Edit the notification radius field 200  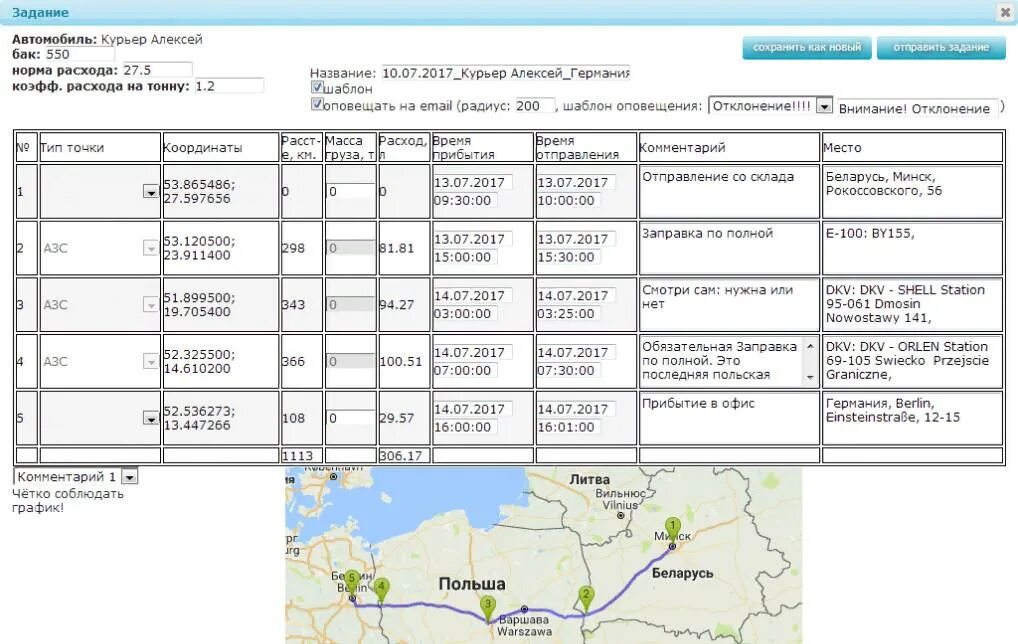pos(535,105)
